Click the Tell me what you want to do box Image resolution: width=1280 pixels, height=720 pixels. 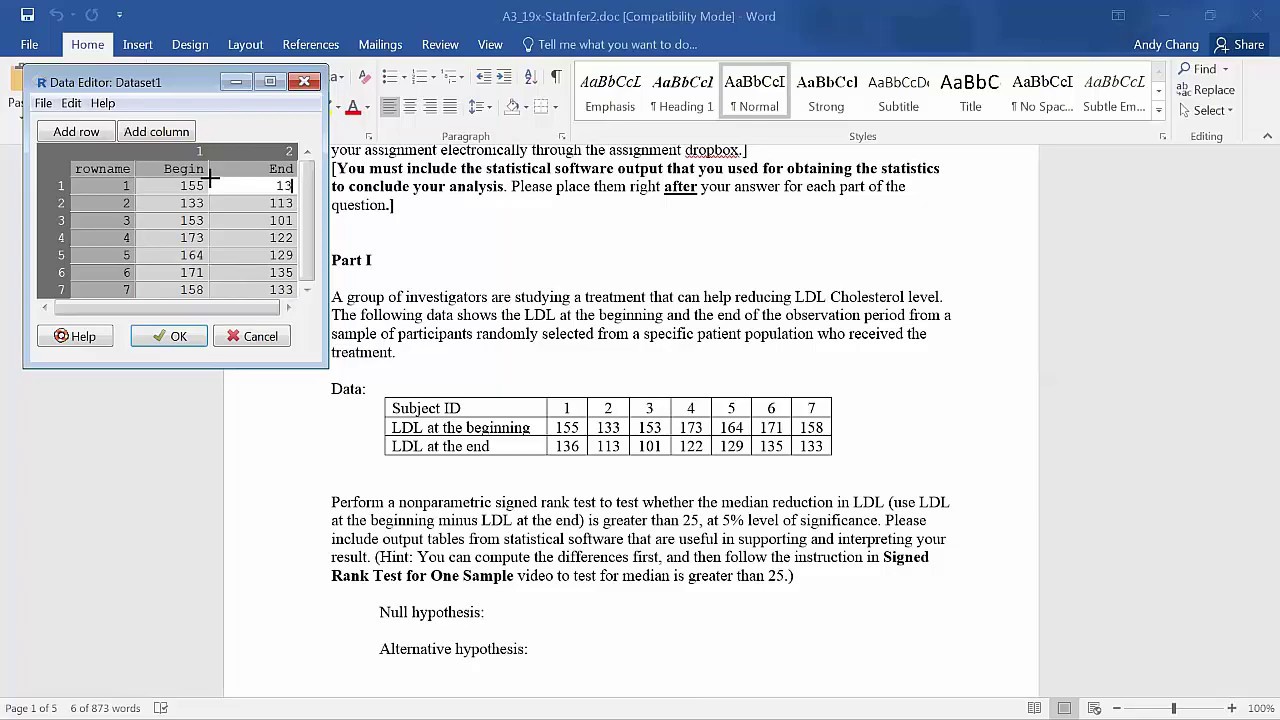(610, 44)
